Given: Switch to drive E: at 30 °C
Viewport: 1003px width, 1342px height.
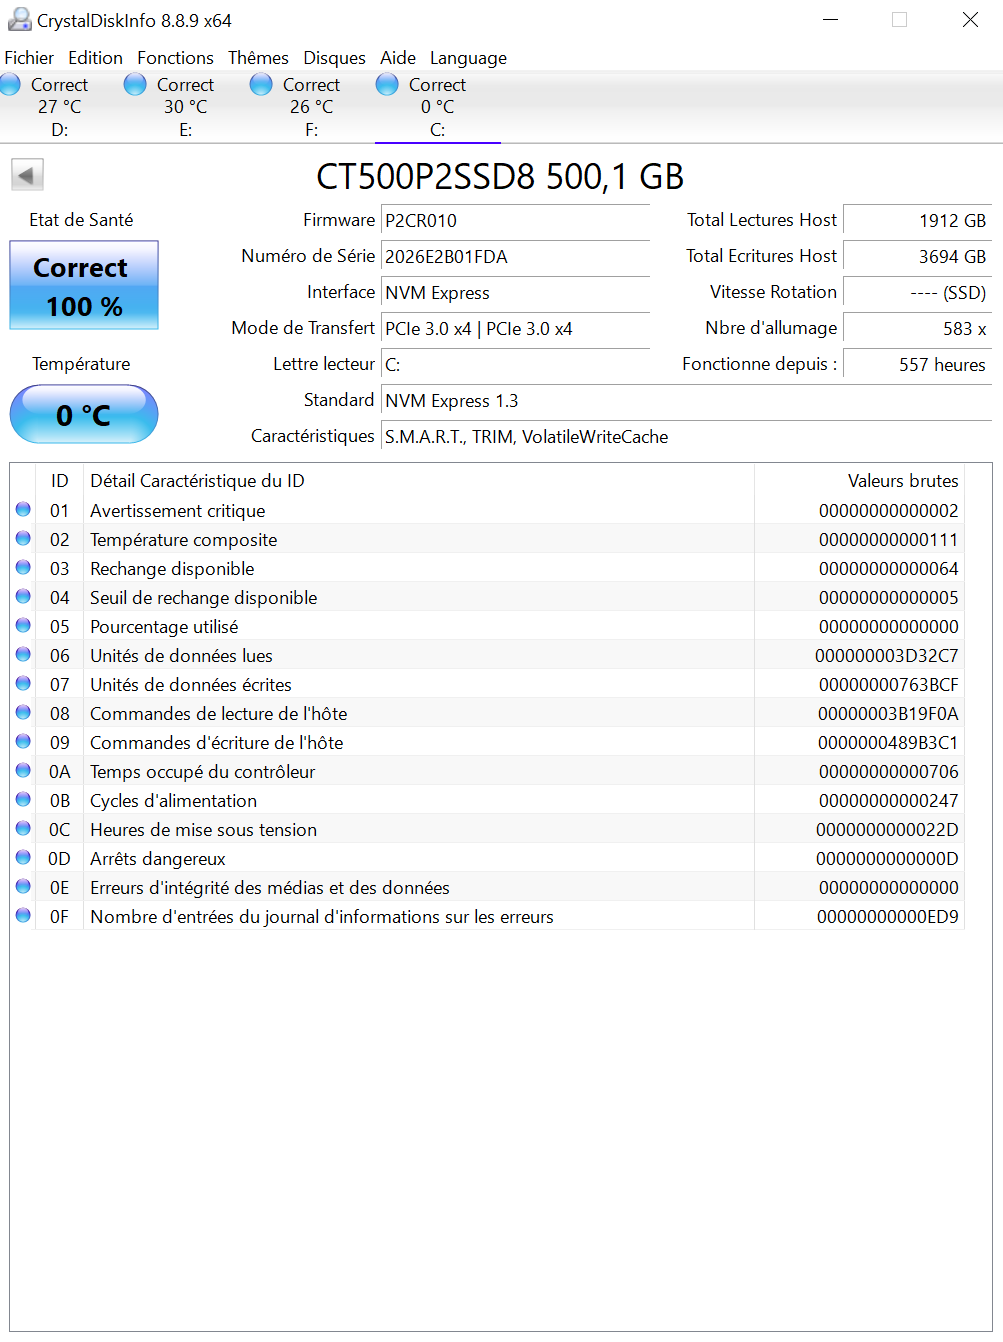Looking at the screenshot, I should [x=186, y=107].
